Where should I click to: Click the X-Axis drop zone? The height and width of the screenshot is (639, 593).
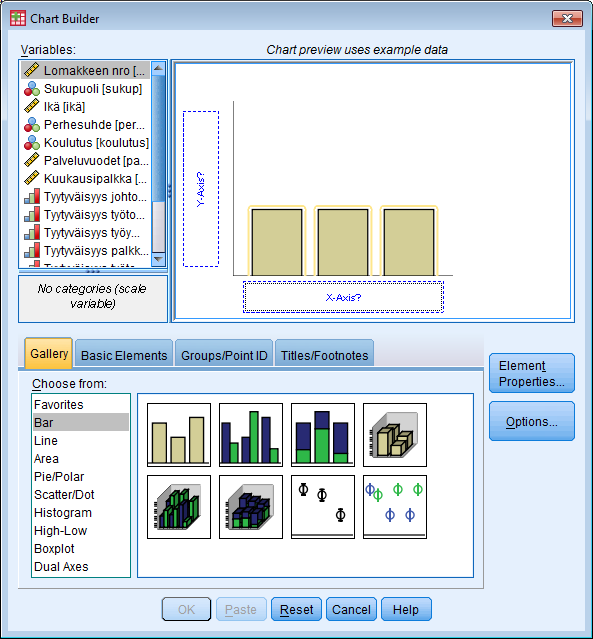[343, 297]
